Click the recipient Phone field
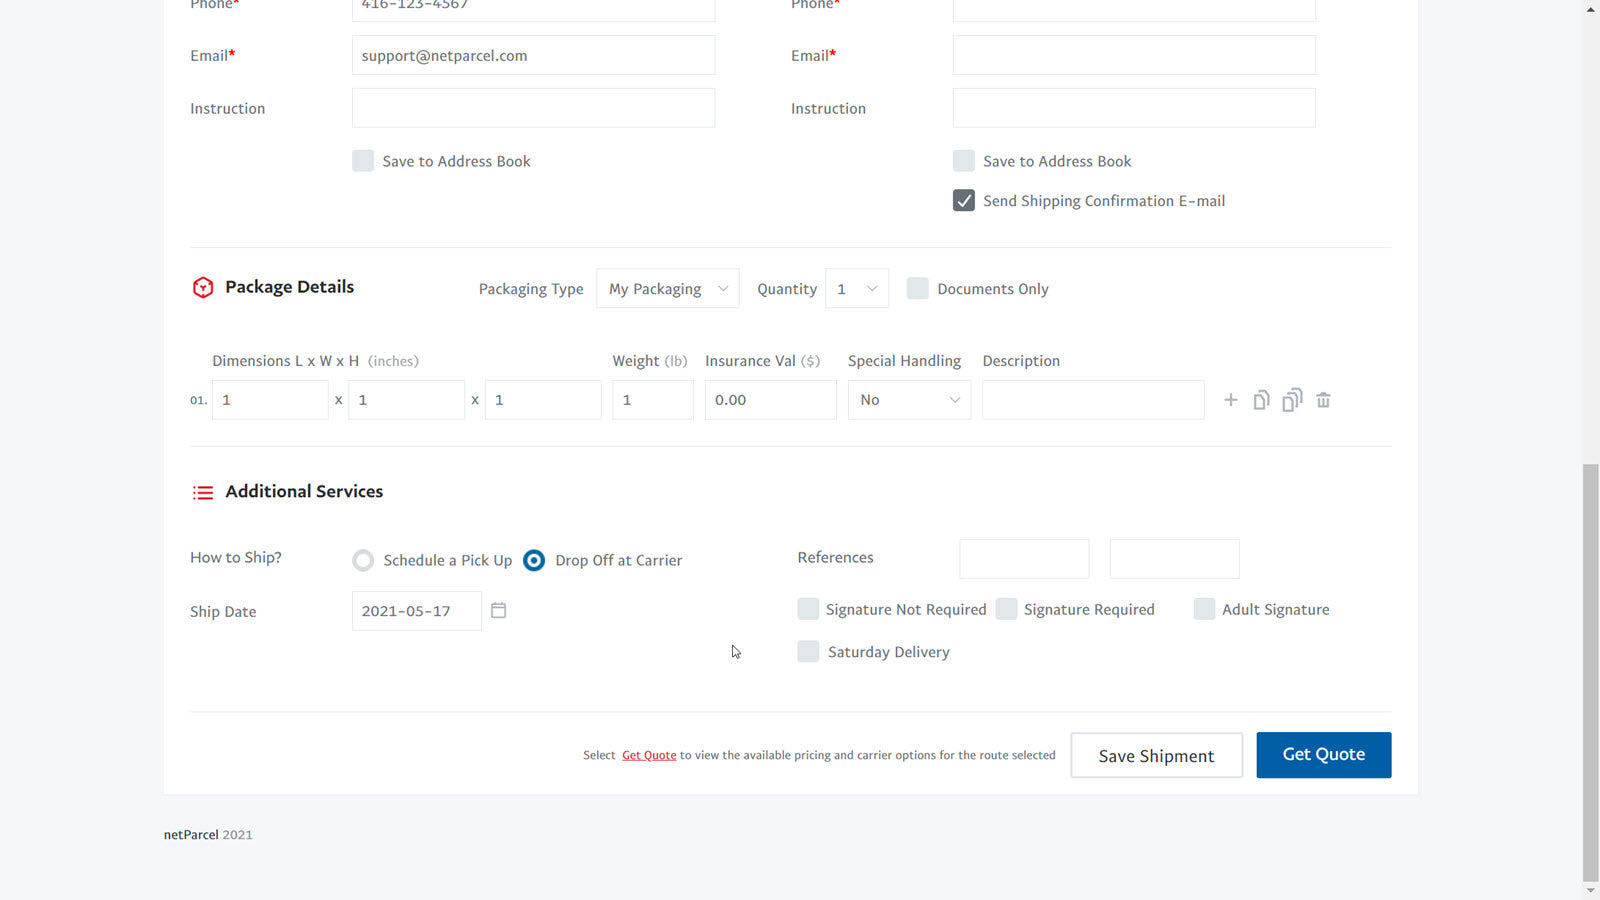1600x900 pixels. (1134, 10)
